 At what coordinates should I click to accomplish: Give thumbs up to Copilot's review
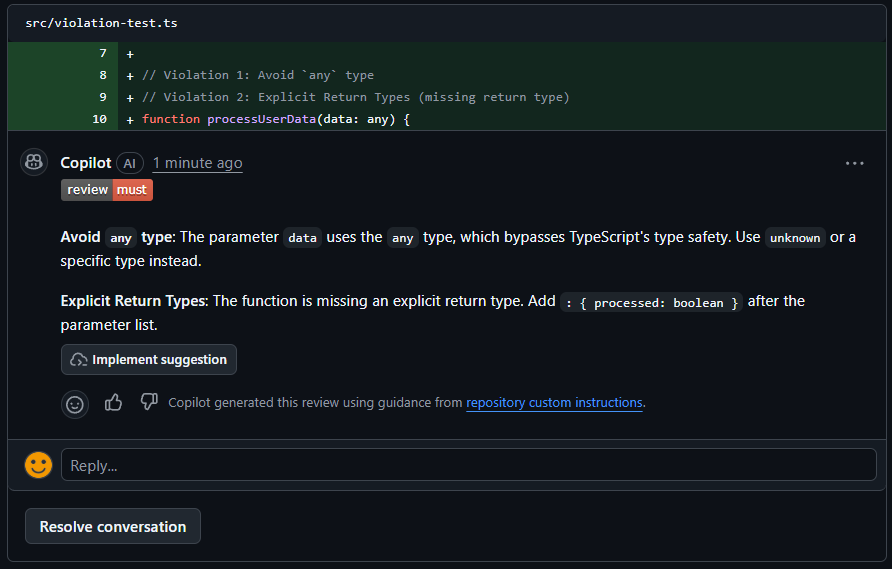pos(113,403)
